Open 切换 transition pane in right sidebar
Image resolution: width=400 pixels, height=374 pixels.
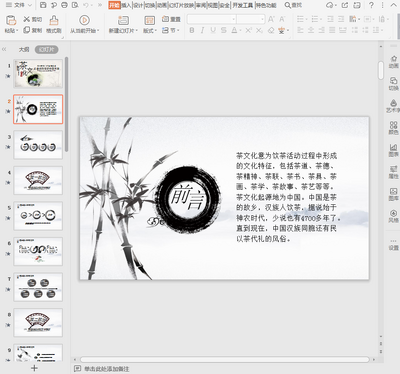coord(393,84)
